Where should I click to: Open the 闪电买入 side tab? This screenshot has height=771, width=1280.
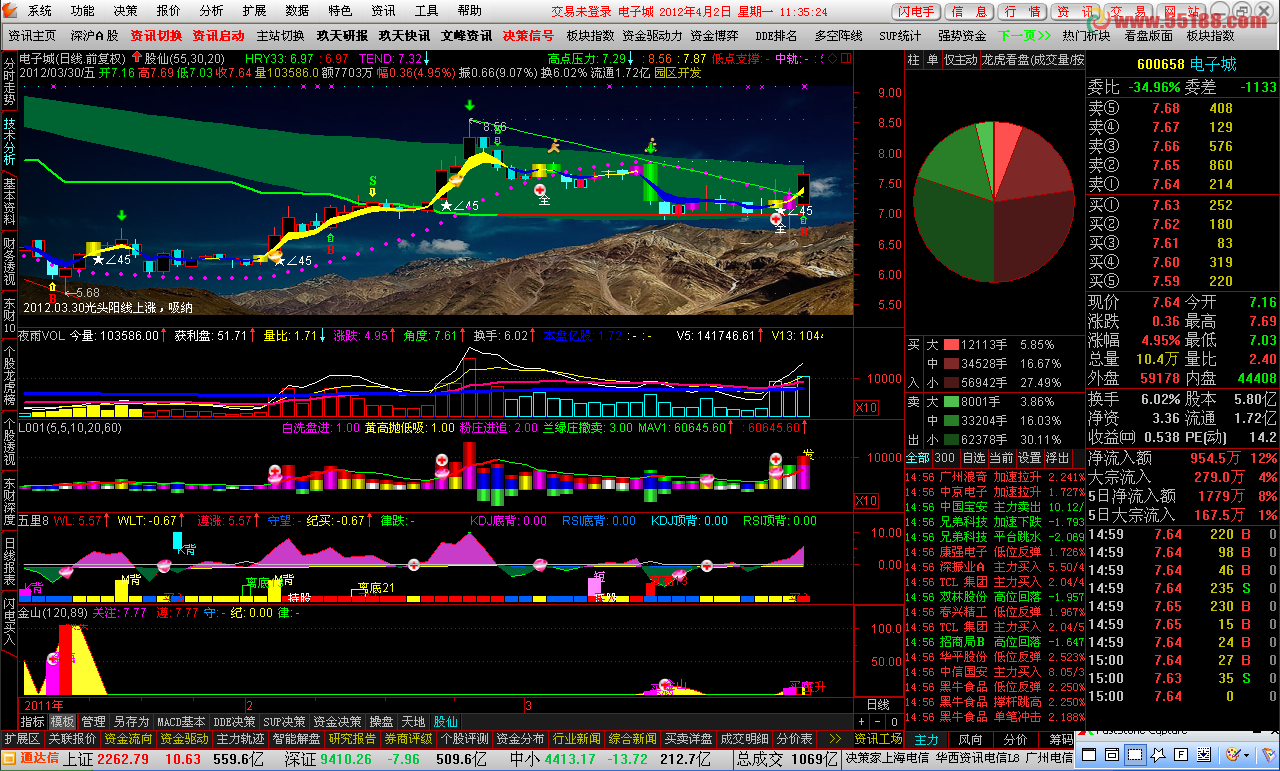pos(9,623)
